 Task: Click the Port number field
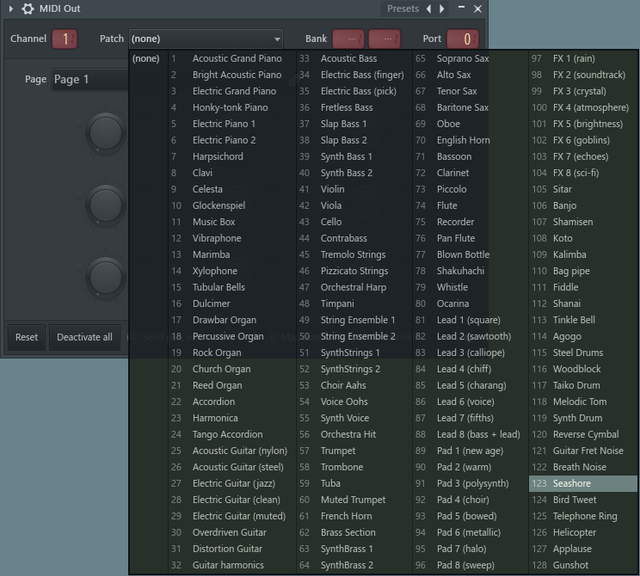pos(462,39)
